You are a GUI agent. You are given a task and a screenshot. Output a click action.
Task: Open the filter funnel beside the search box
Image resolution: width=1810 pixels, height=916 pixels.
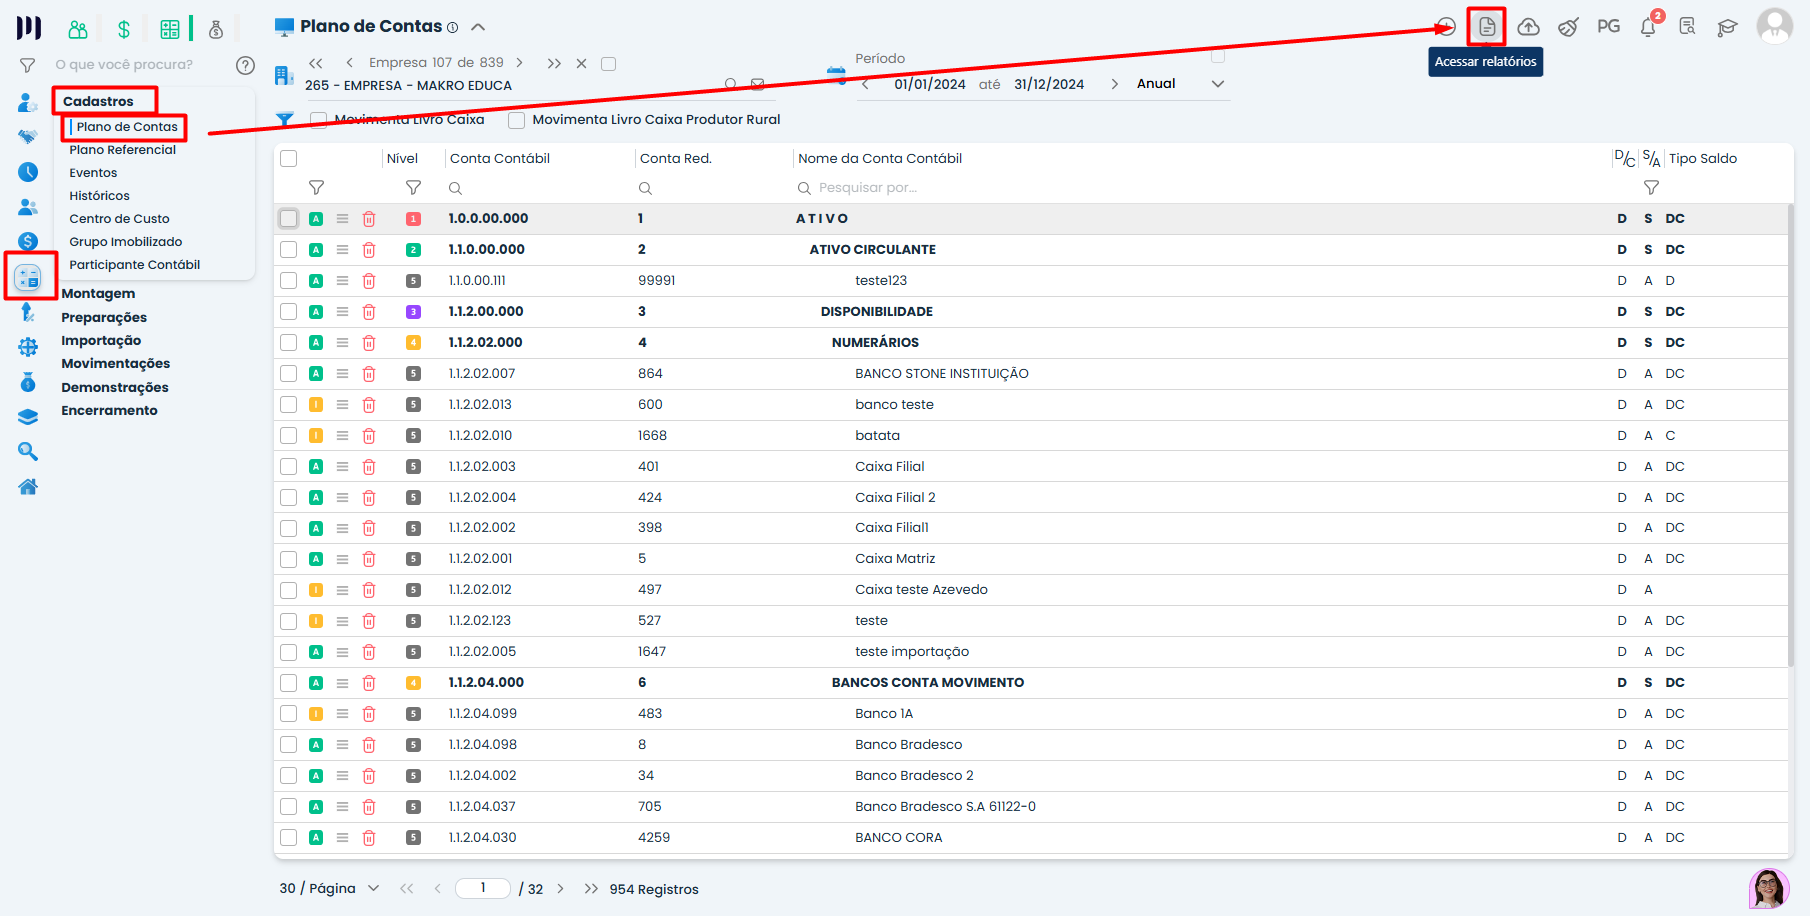[28, 66]
